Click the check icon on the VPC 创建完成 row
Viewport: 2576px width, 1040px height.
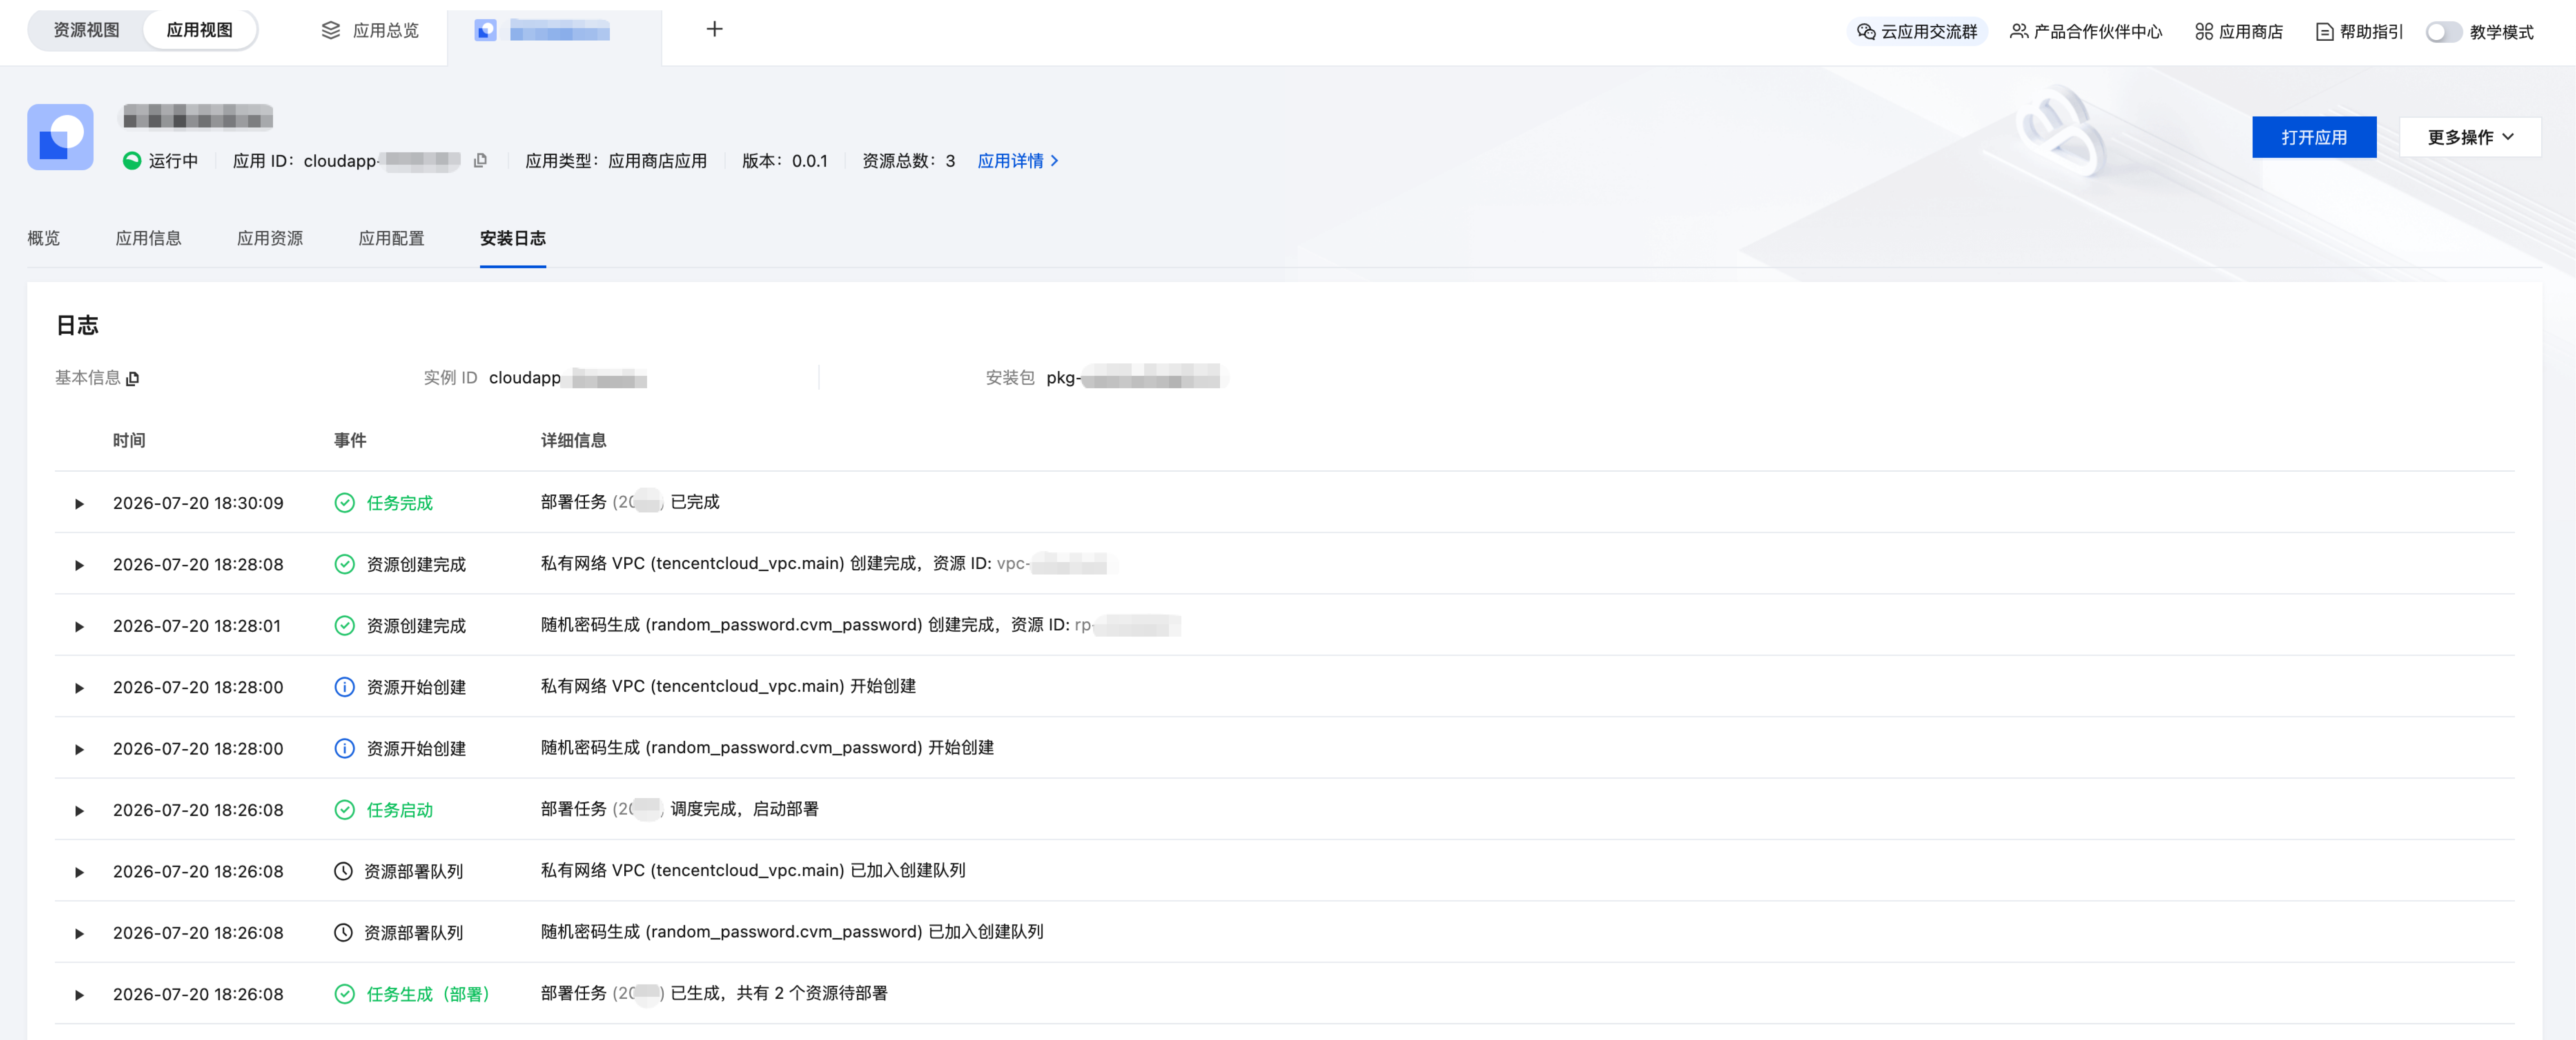pos(344,565)
